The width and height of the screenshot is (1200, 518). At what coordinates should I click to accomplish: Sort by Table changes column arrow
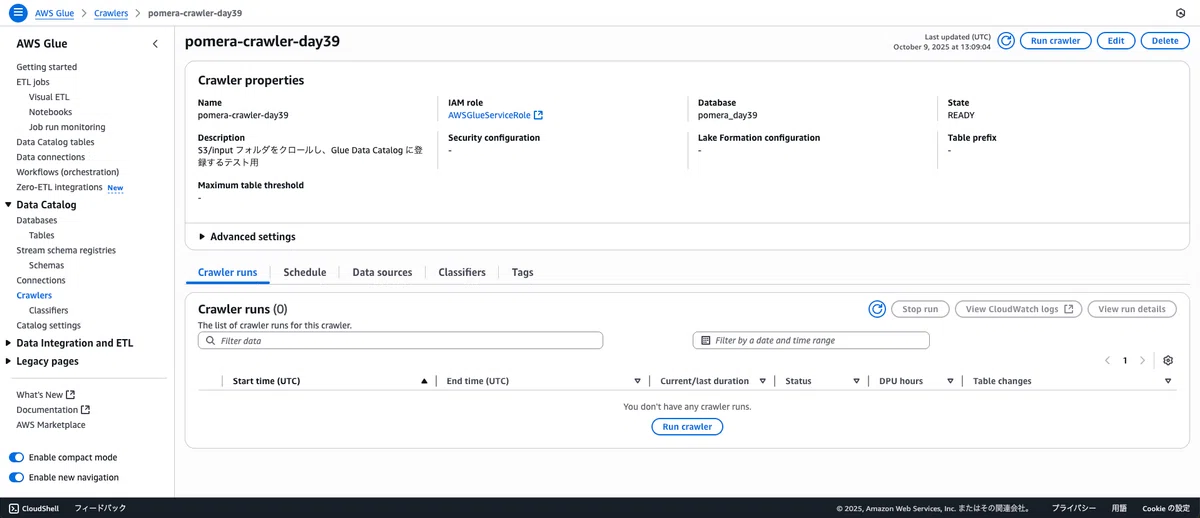[x=1168, y=381]
